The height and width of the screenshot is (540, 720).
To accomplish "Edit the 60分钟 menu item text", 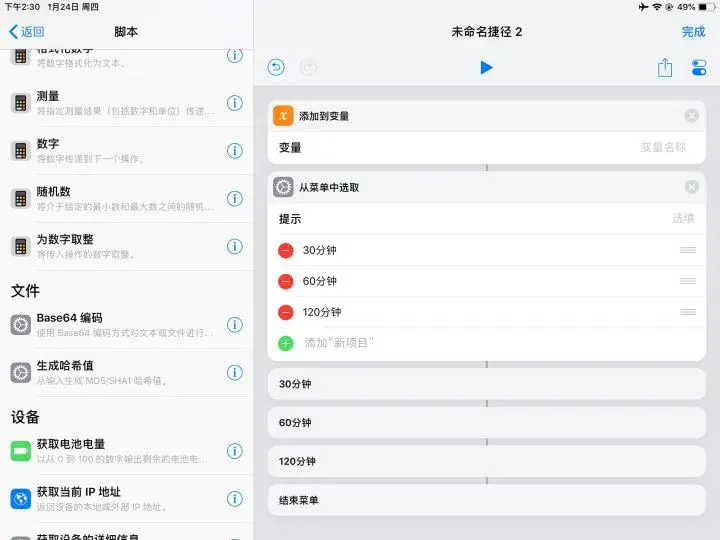I will coord(320,281).
